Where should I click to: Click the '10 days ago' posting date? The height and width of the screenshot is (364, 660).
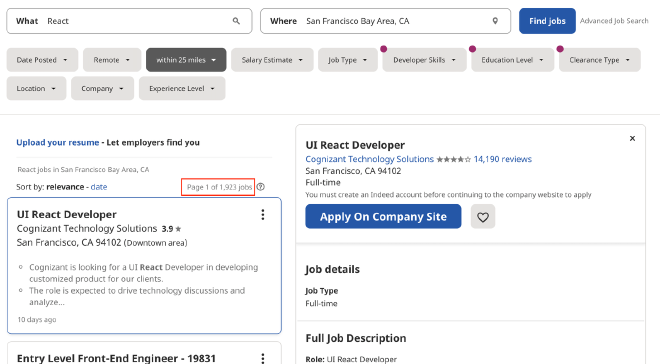pyautogui.click(x=37, y=319)
